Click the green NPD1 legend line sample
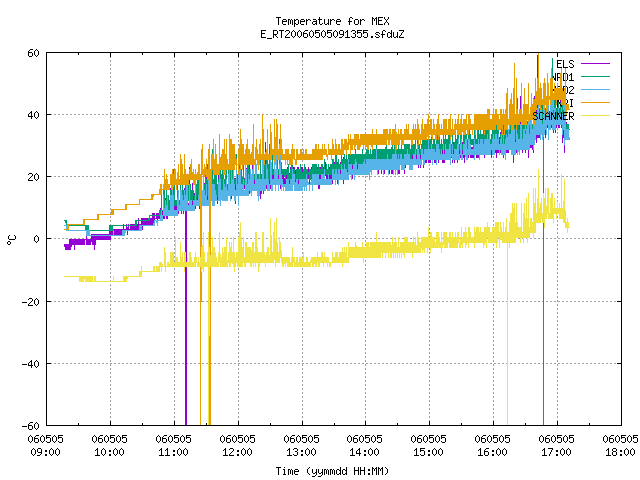This screenshot has height=480, width=640. tap(595, 76)
